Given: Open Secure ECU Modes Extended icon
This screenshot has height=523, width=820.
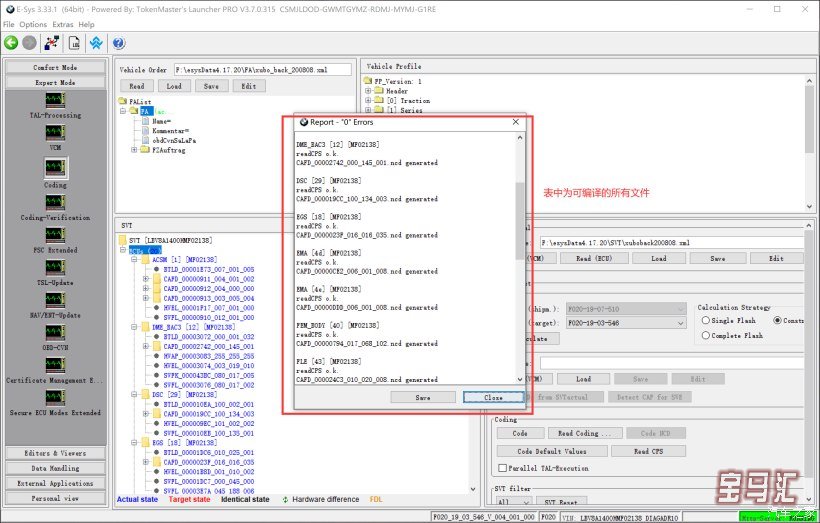Looking at the screenshot, I should point(55,397).
